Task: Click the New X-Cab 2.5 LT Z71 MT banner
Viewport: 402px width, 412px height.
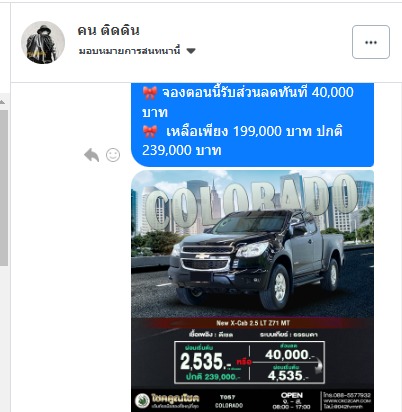Action: (x=253, y=323)
